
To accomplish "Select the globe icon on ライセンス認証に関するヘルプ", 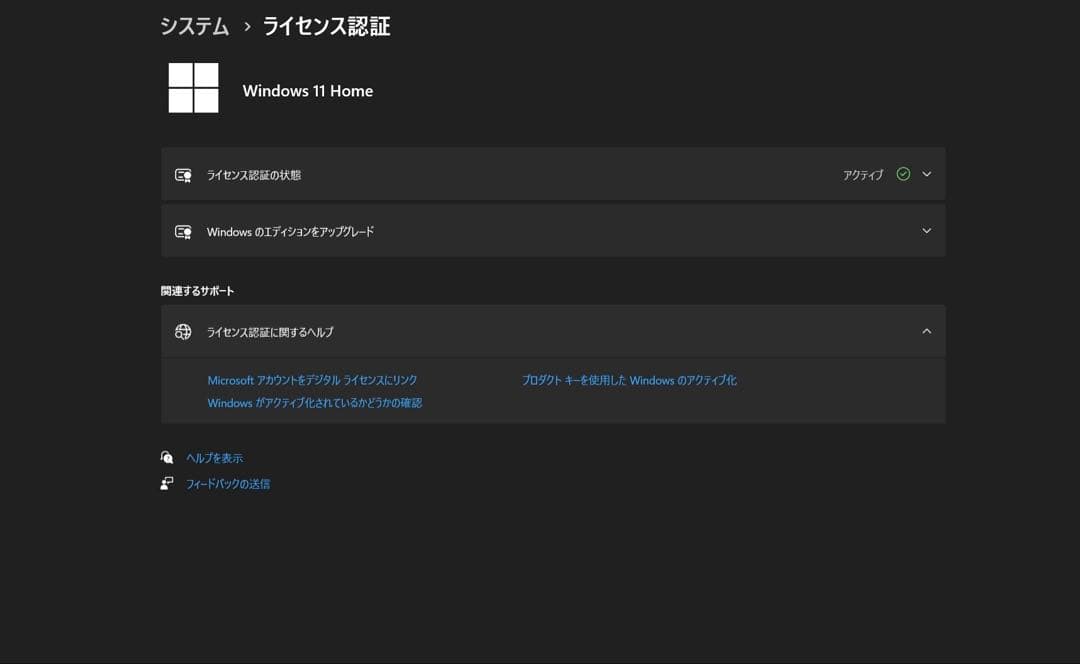I will click(183, 331).
